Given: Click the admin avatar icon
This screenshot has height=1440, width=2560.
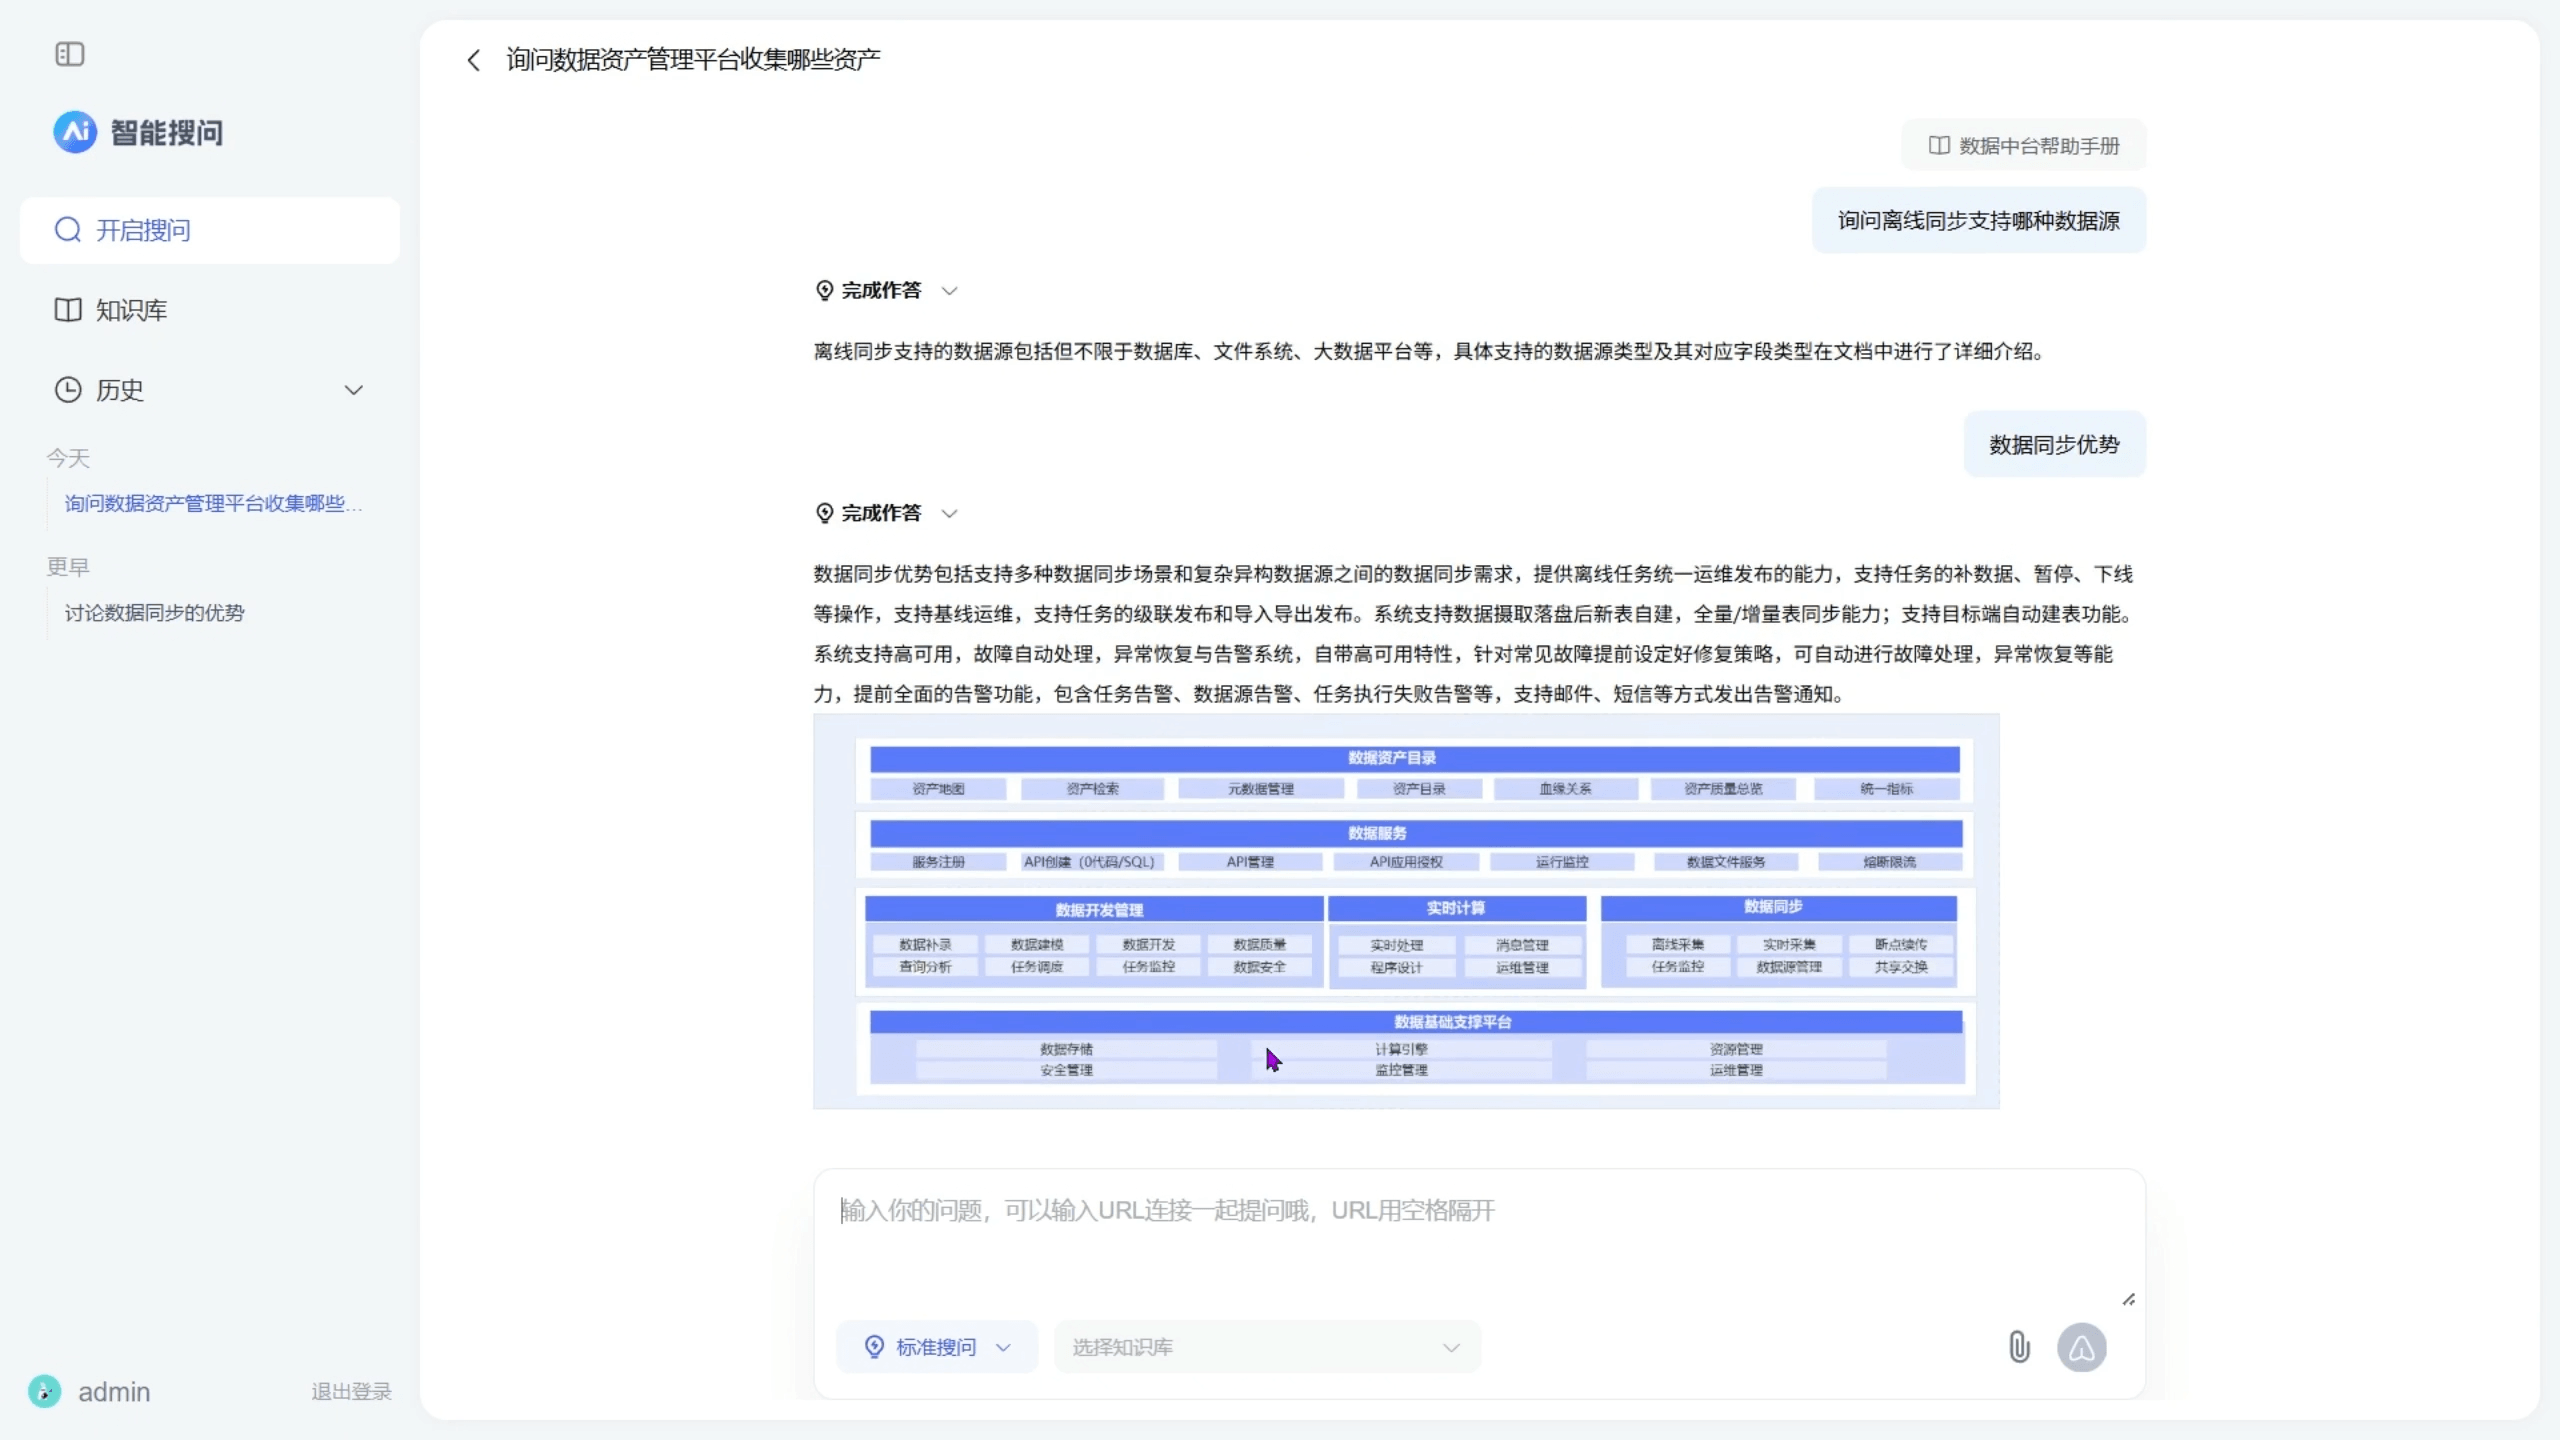Looking at the screenshot, I should 44,1391.
